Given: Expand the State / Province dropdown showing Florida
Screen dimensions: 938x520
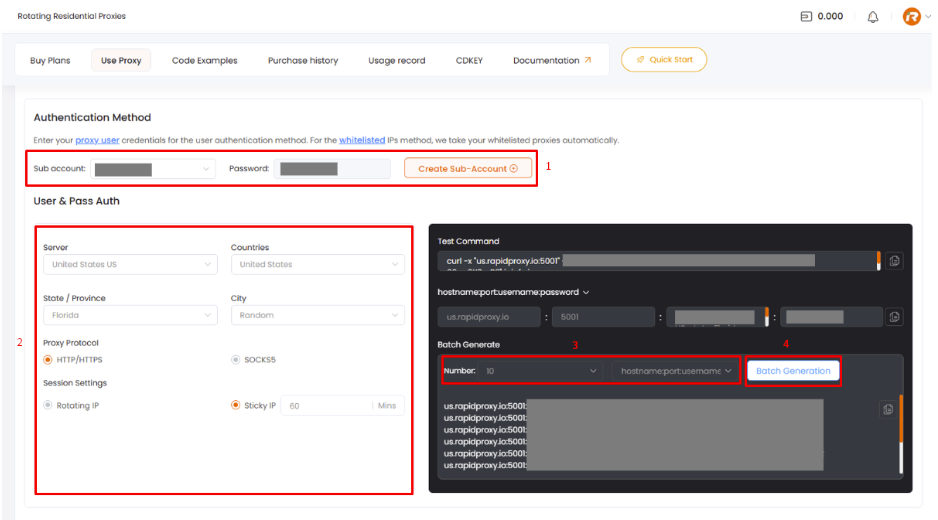Looking at the screenshot, I should (130, 315).
